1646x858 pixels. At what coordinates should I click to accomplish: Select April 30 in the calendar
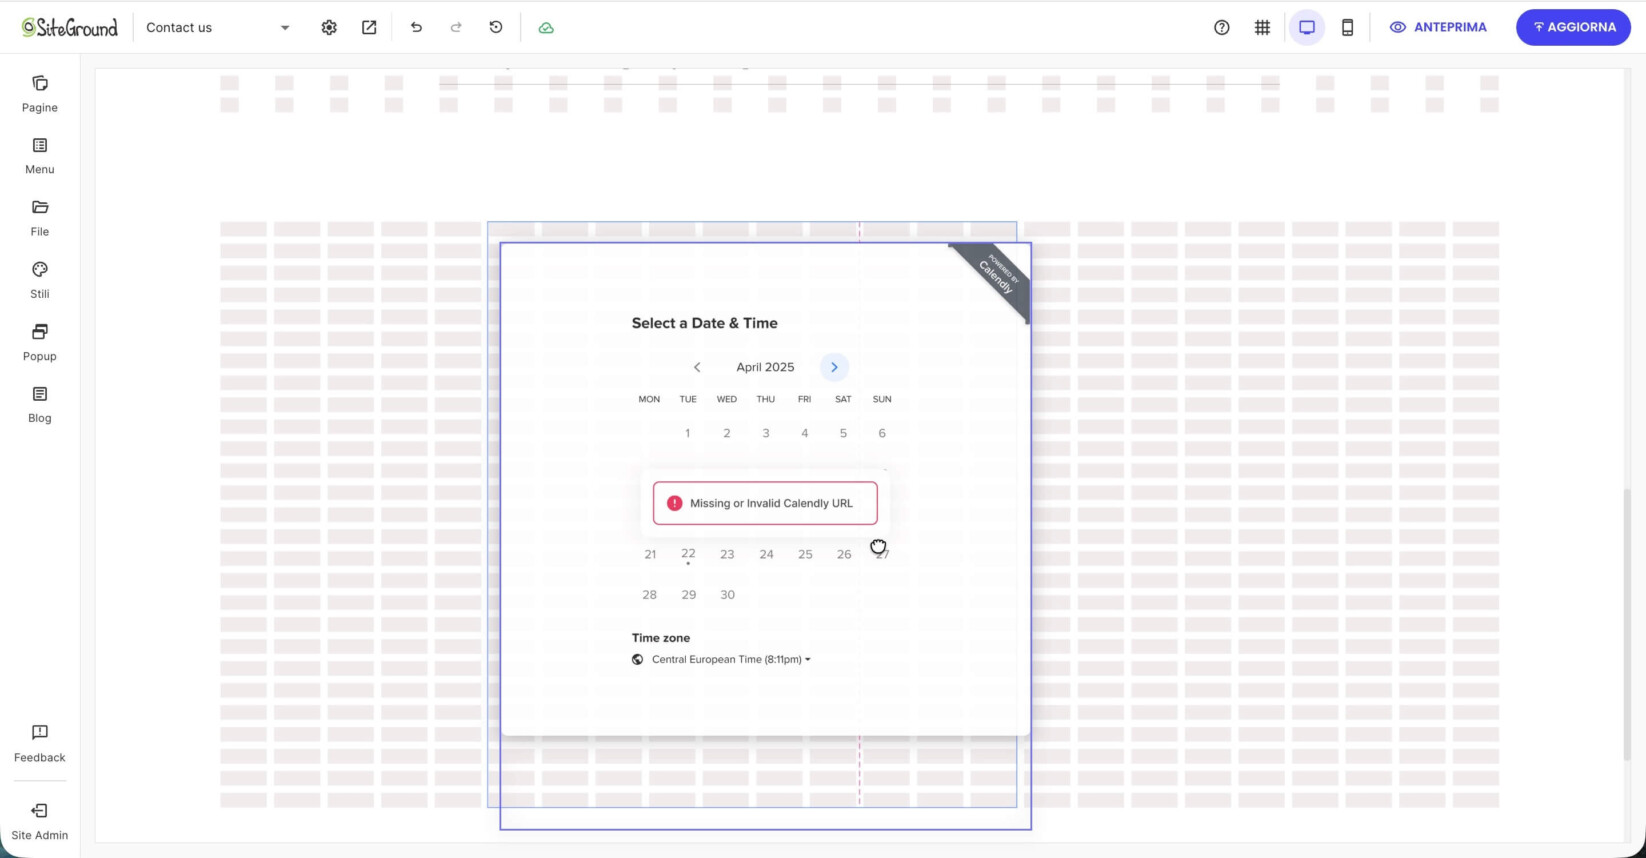(x=727, y=595)
